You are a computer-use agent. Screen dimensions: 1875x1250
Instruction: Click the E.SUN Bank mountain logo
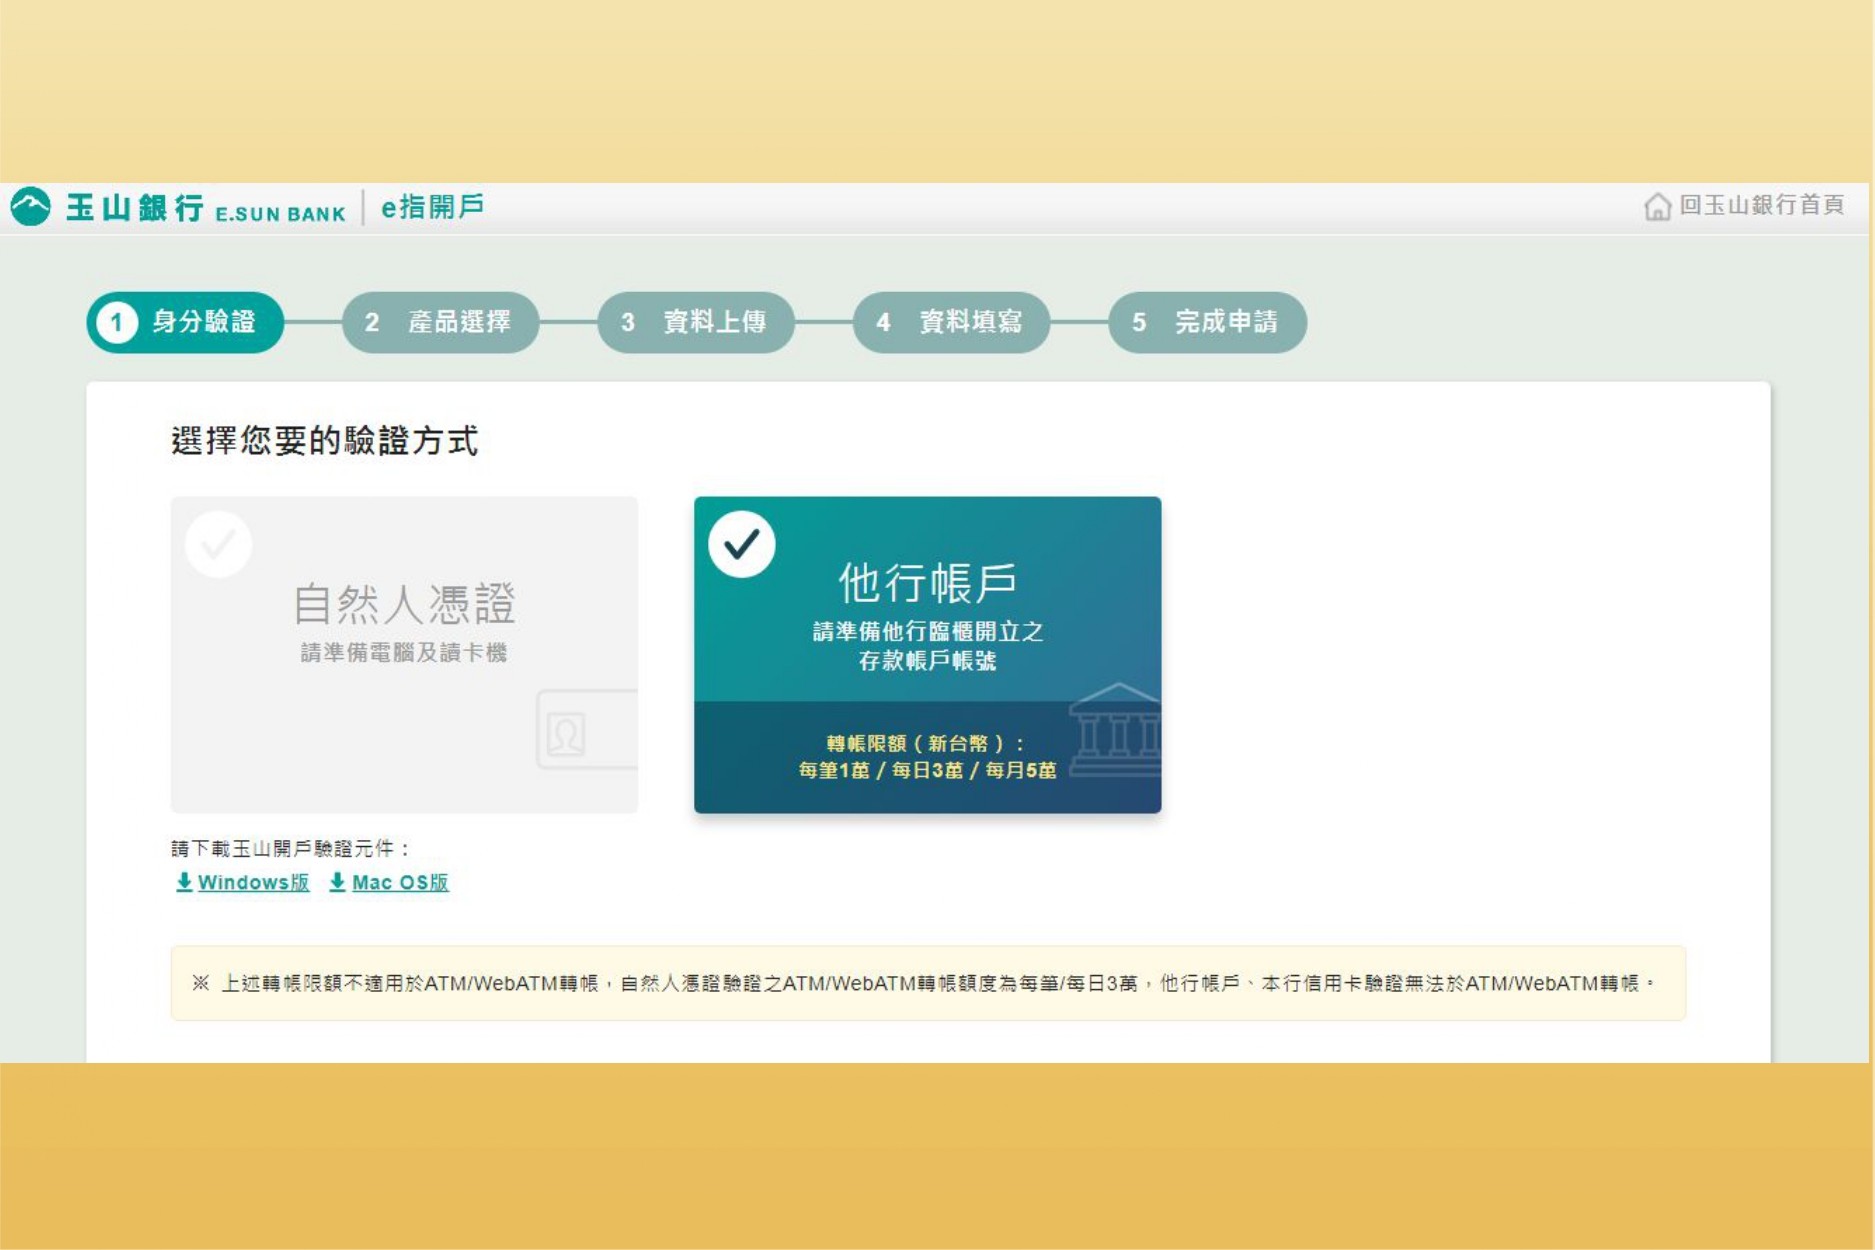coord(31,208)
